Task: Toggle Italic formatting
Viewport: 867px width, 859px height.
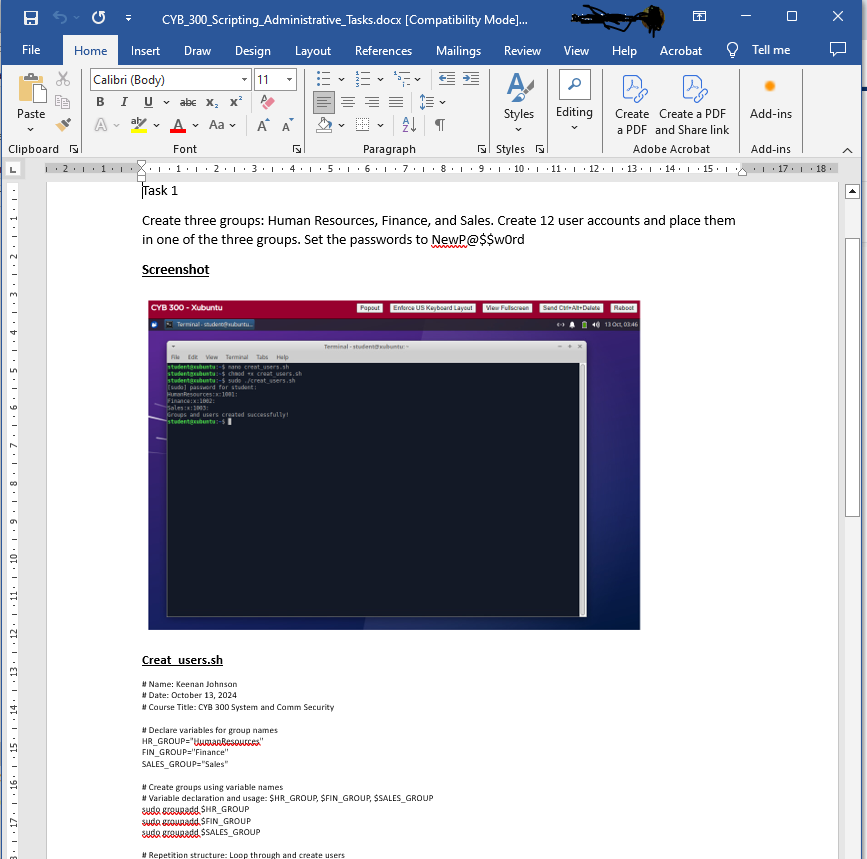Action: tap(124, 102)
